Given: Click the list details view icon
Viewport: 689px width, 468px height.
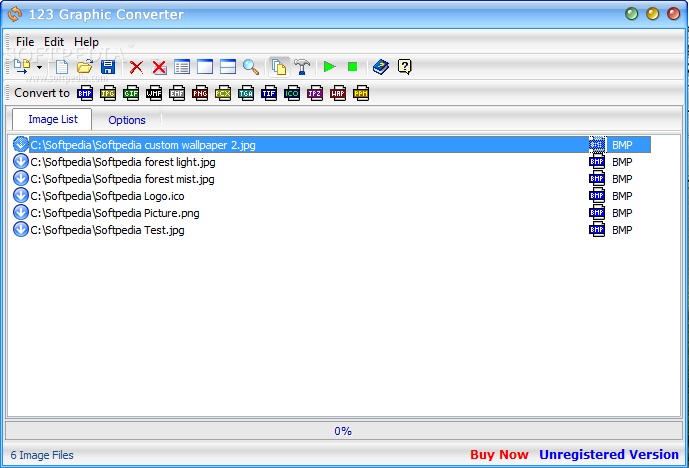Looking at the screenshot, I should pyautogui.click(x=182, y=67).
